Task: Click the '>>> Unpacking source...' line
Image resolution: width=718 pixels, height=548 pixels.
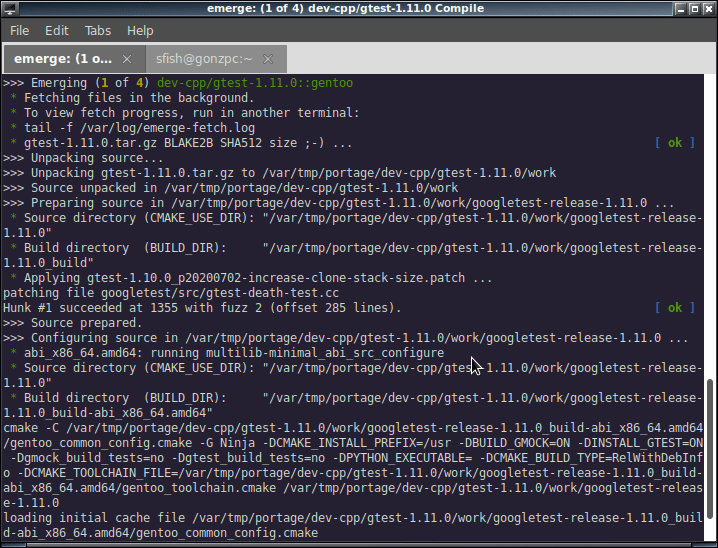Action: coord(83,158)
